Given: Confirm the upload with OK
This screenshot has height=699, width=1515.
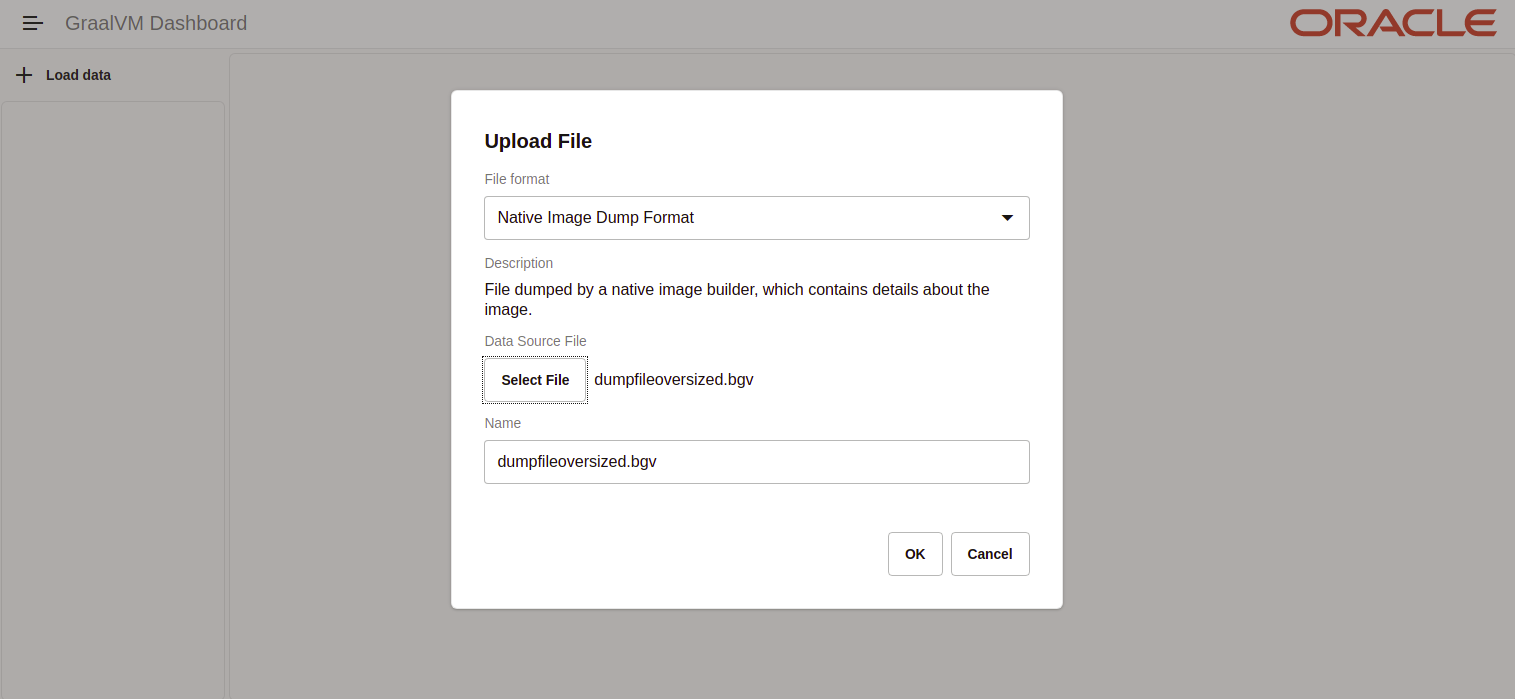Looking at the screenshot, I should click(914, 554).
